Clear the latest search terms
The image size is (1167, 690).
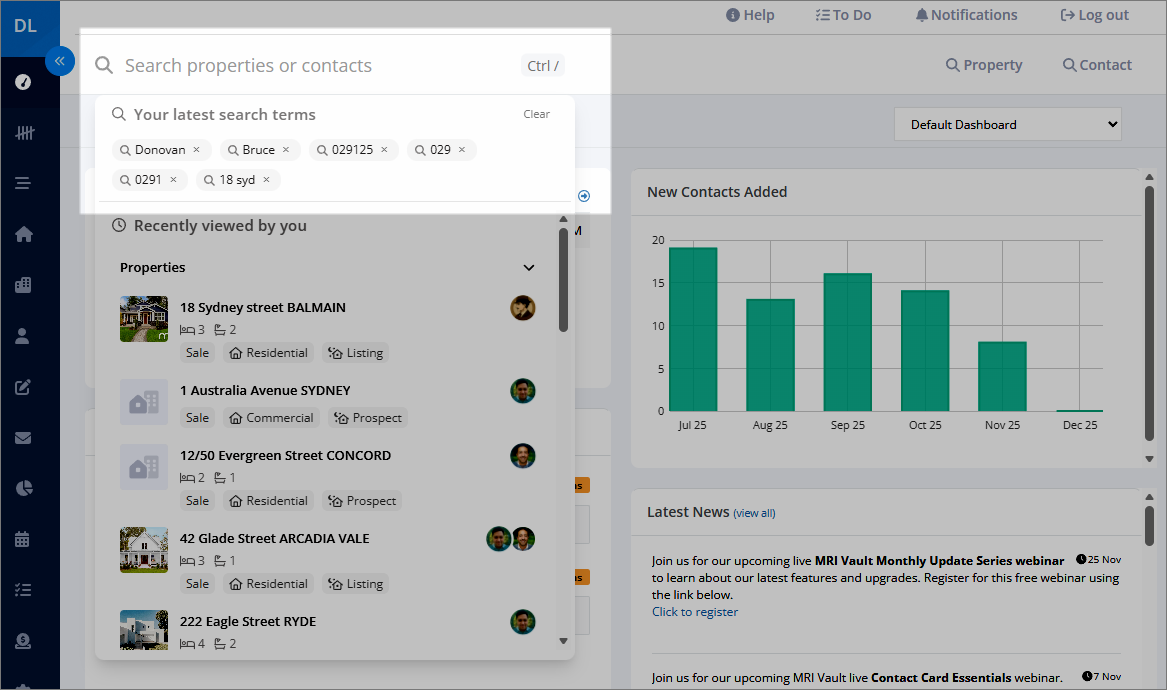tap(537, 114)
